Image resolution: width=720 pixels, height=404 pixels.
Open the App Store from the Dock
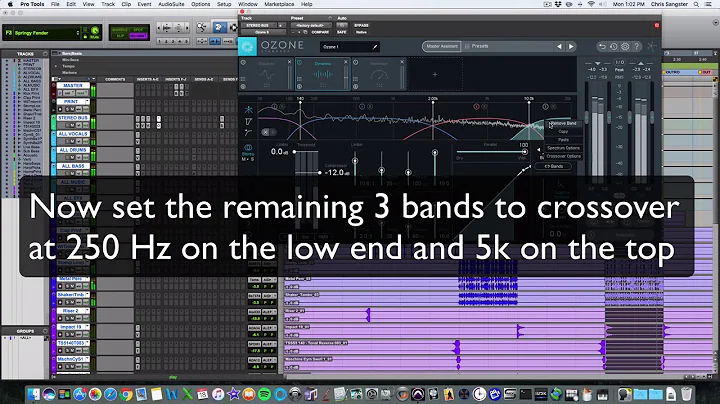(x=79, y=394)
